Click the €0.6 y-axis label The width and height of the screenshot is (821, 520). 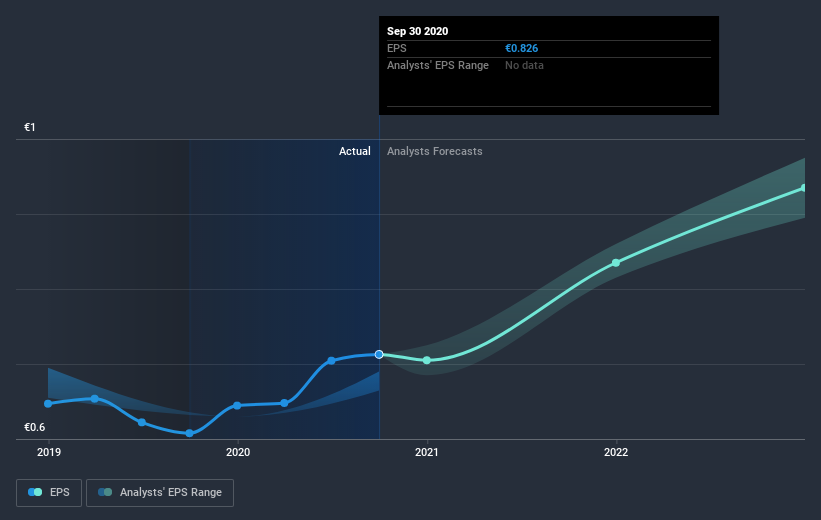35,427
